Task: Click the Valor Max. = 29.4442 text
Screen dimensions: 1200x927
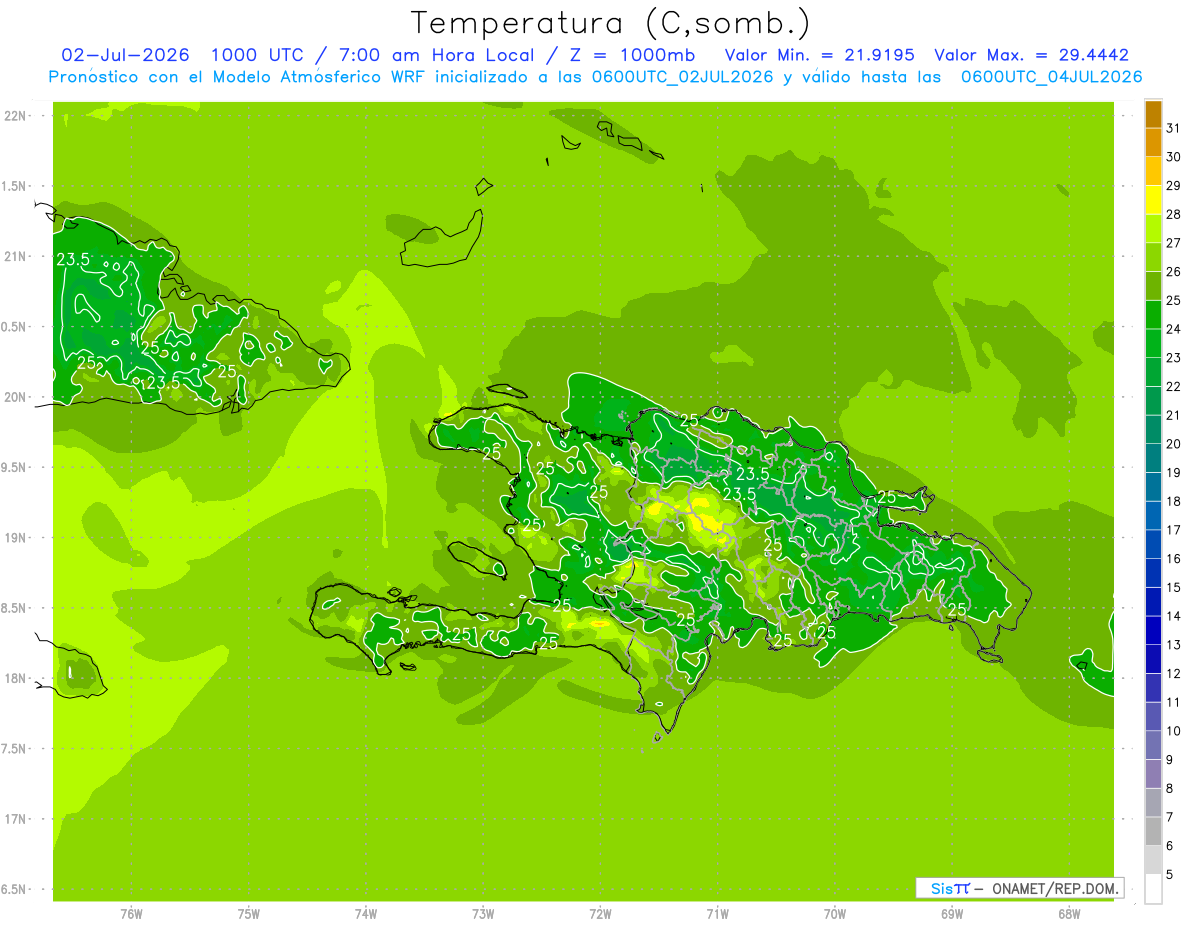Action: tap(1031, 55)
